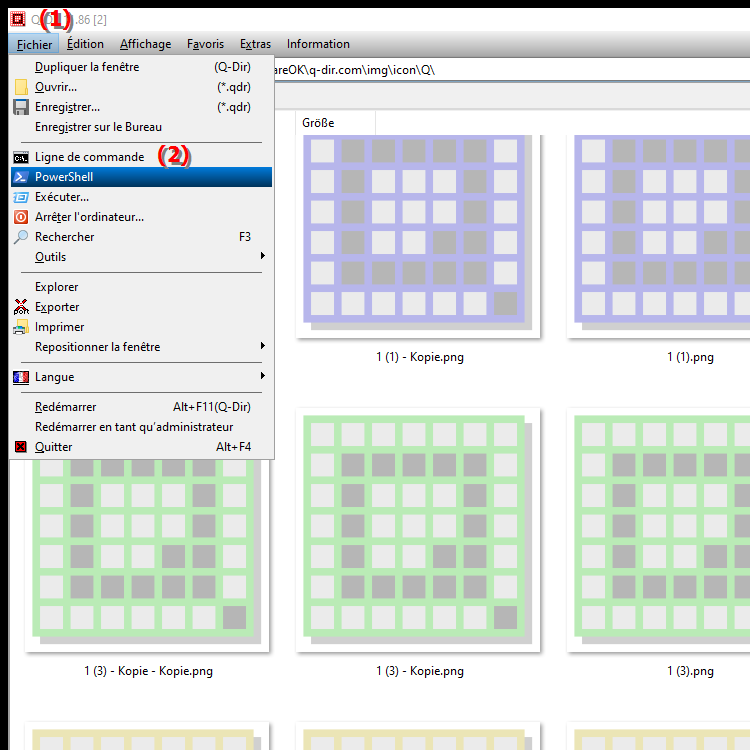Image resolution: width=750 pixels, height=750 pixels.
Task: Select Dupliquer la fenêtre entry
Action: (x=87, y=67)
